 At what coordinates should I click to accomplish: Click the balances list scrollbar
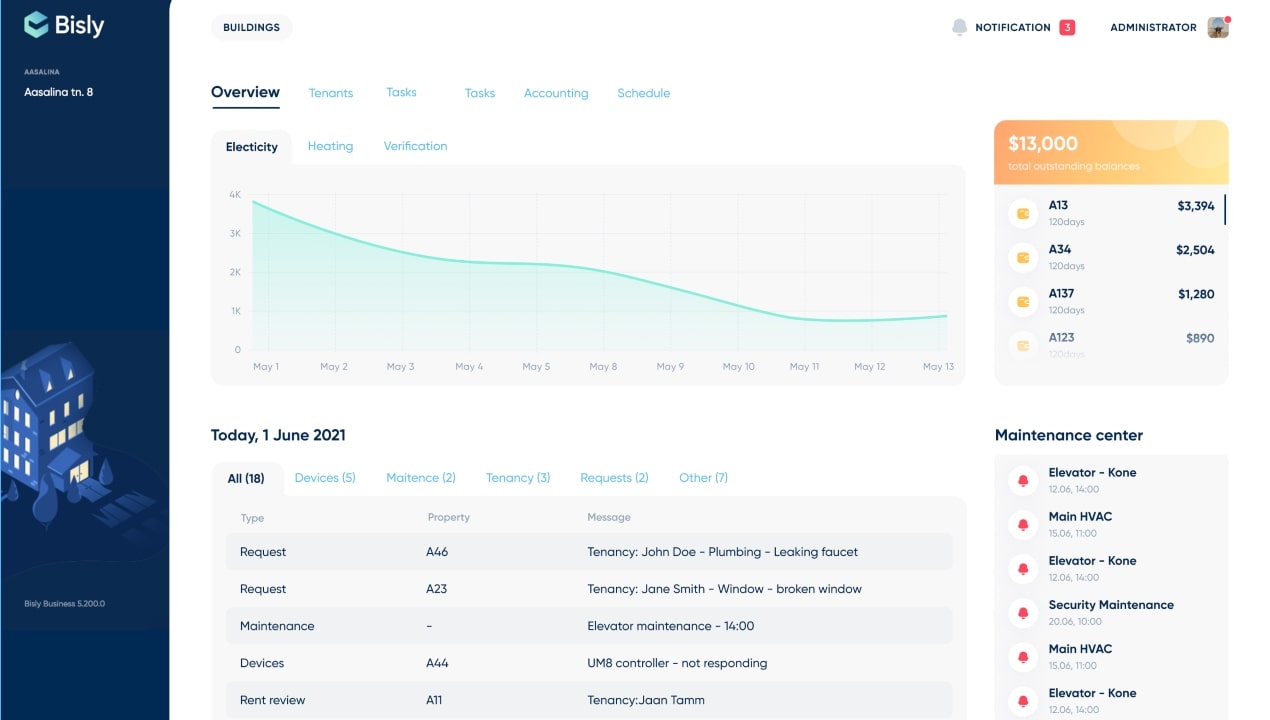1225,210
